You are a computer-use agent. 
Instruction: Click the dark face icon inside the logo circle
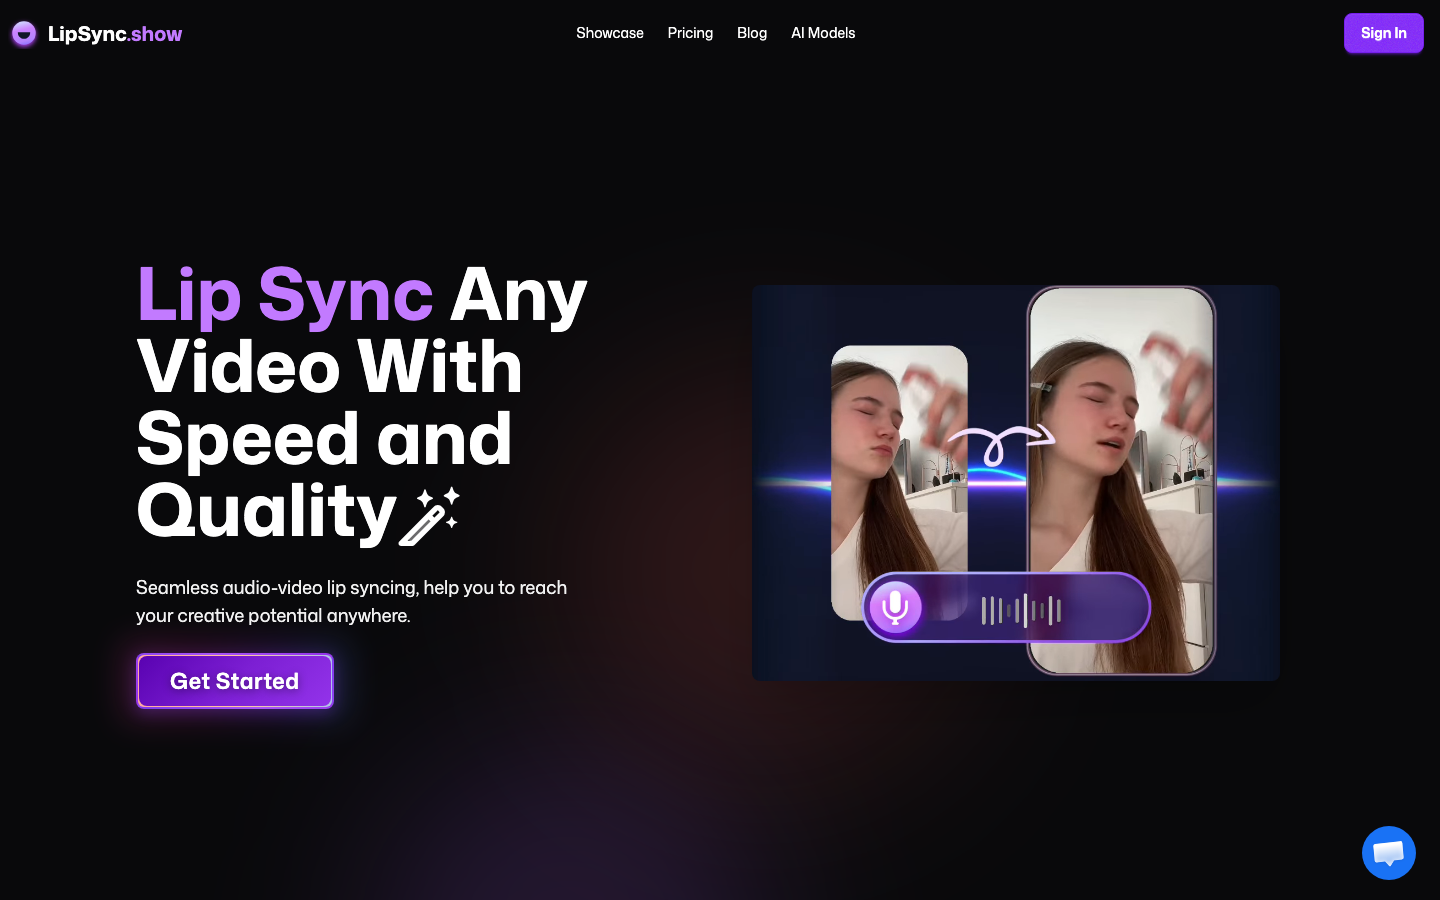click(23, 33)
